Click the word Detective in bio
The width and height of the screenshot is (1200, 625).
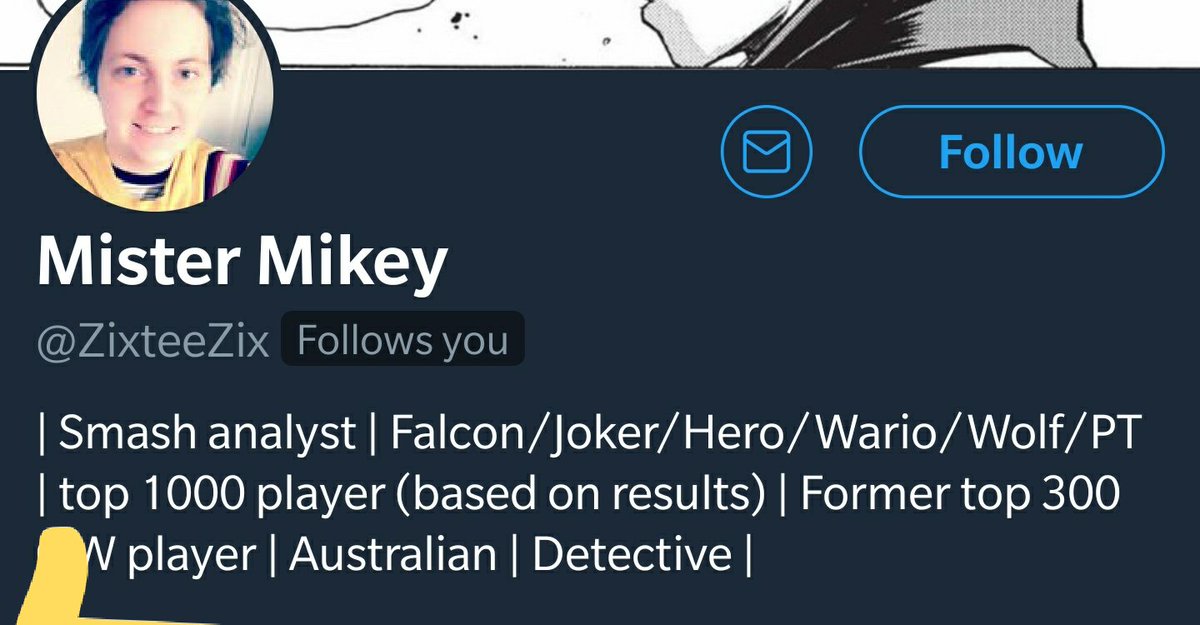pos(631,554)
